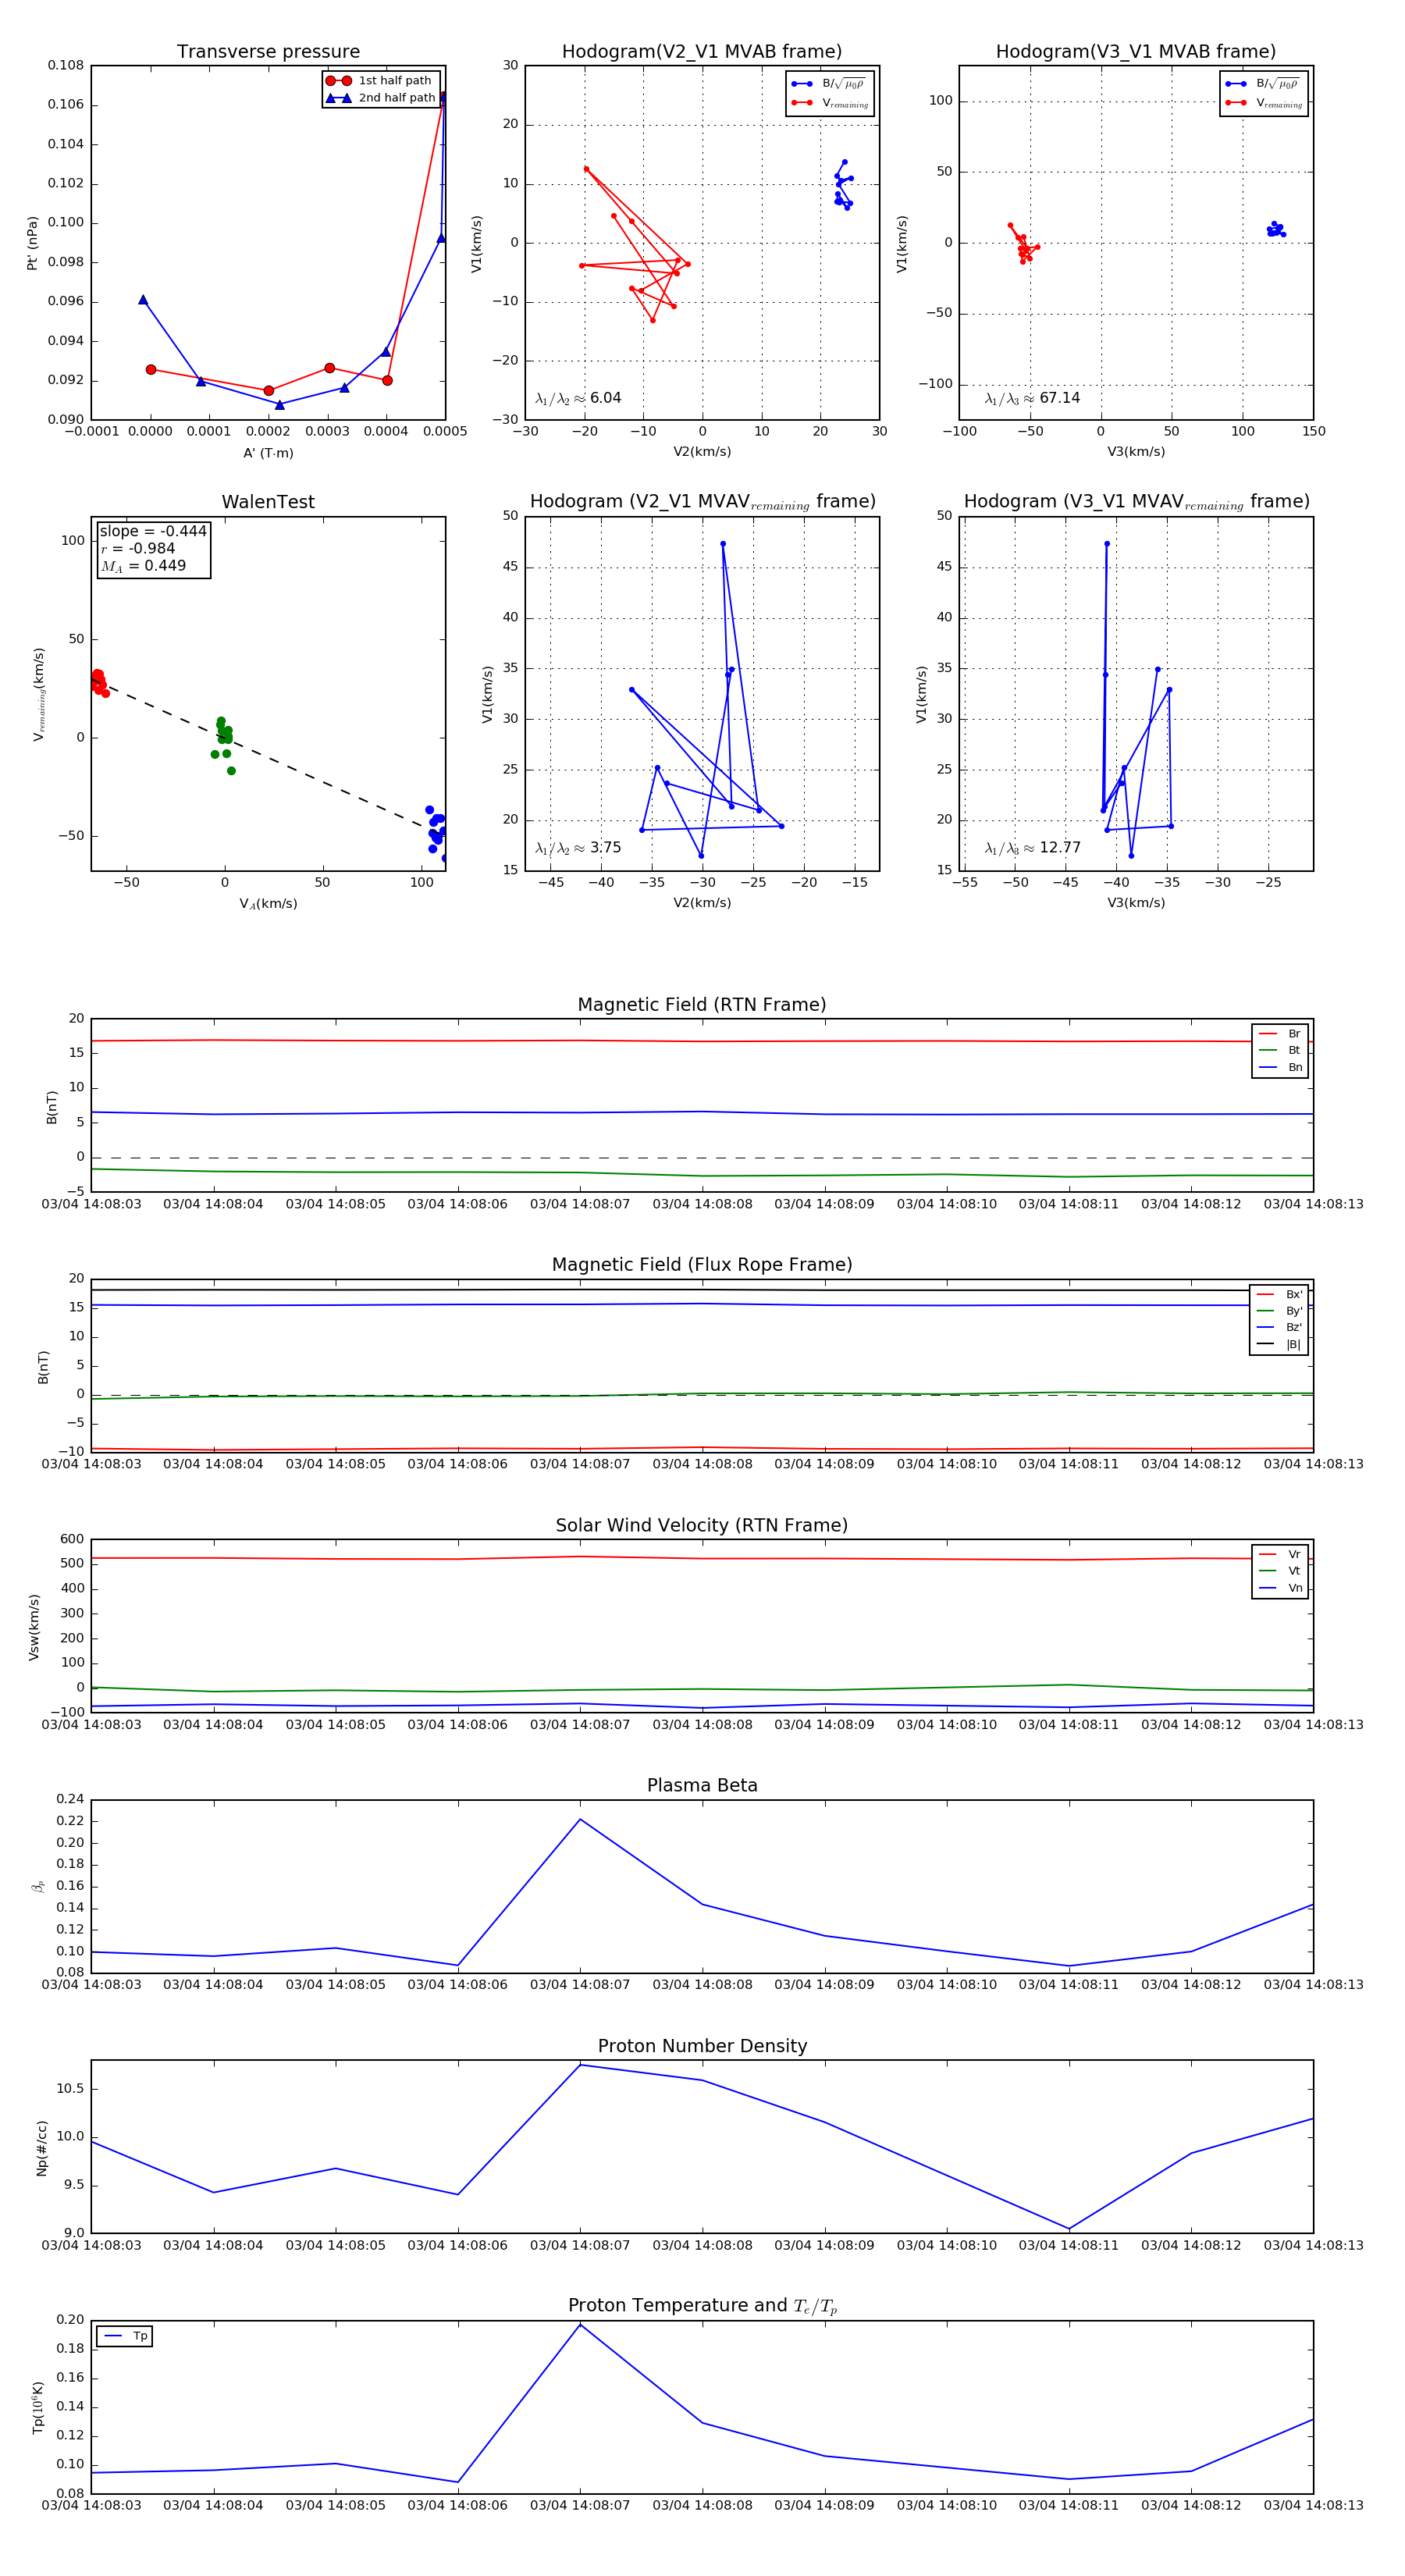Viewport: 1405px width, 2576px height.
Task: Click the Plasma Beta peak at 14:08:07
Action: 580,1819
